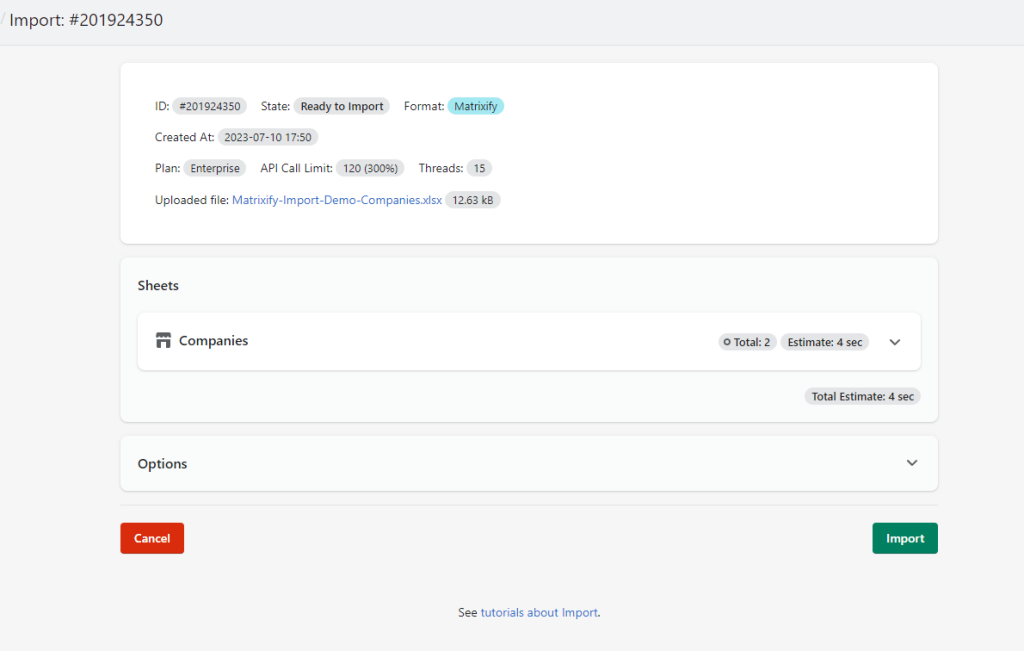Click the Estimate: 4 sec badge
Viewport: 1024px width, 651px height.
pos(824,341)
